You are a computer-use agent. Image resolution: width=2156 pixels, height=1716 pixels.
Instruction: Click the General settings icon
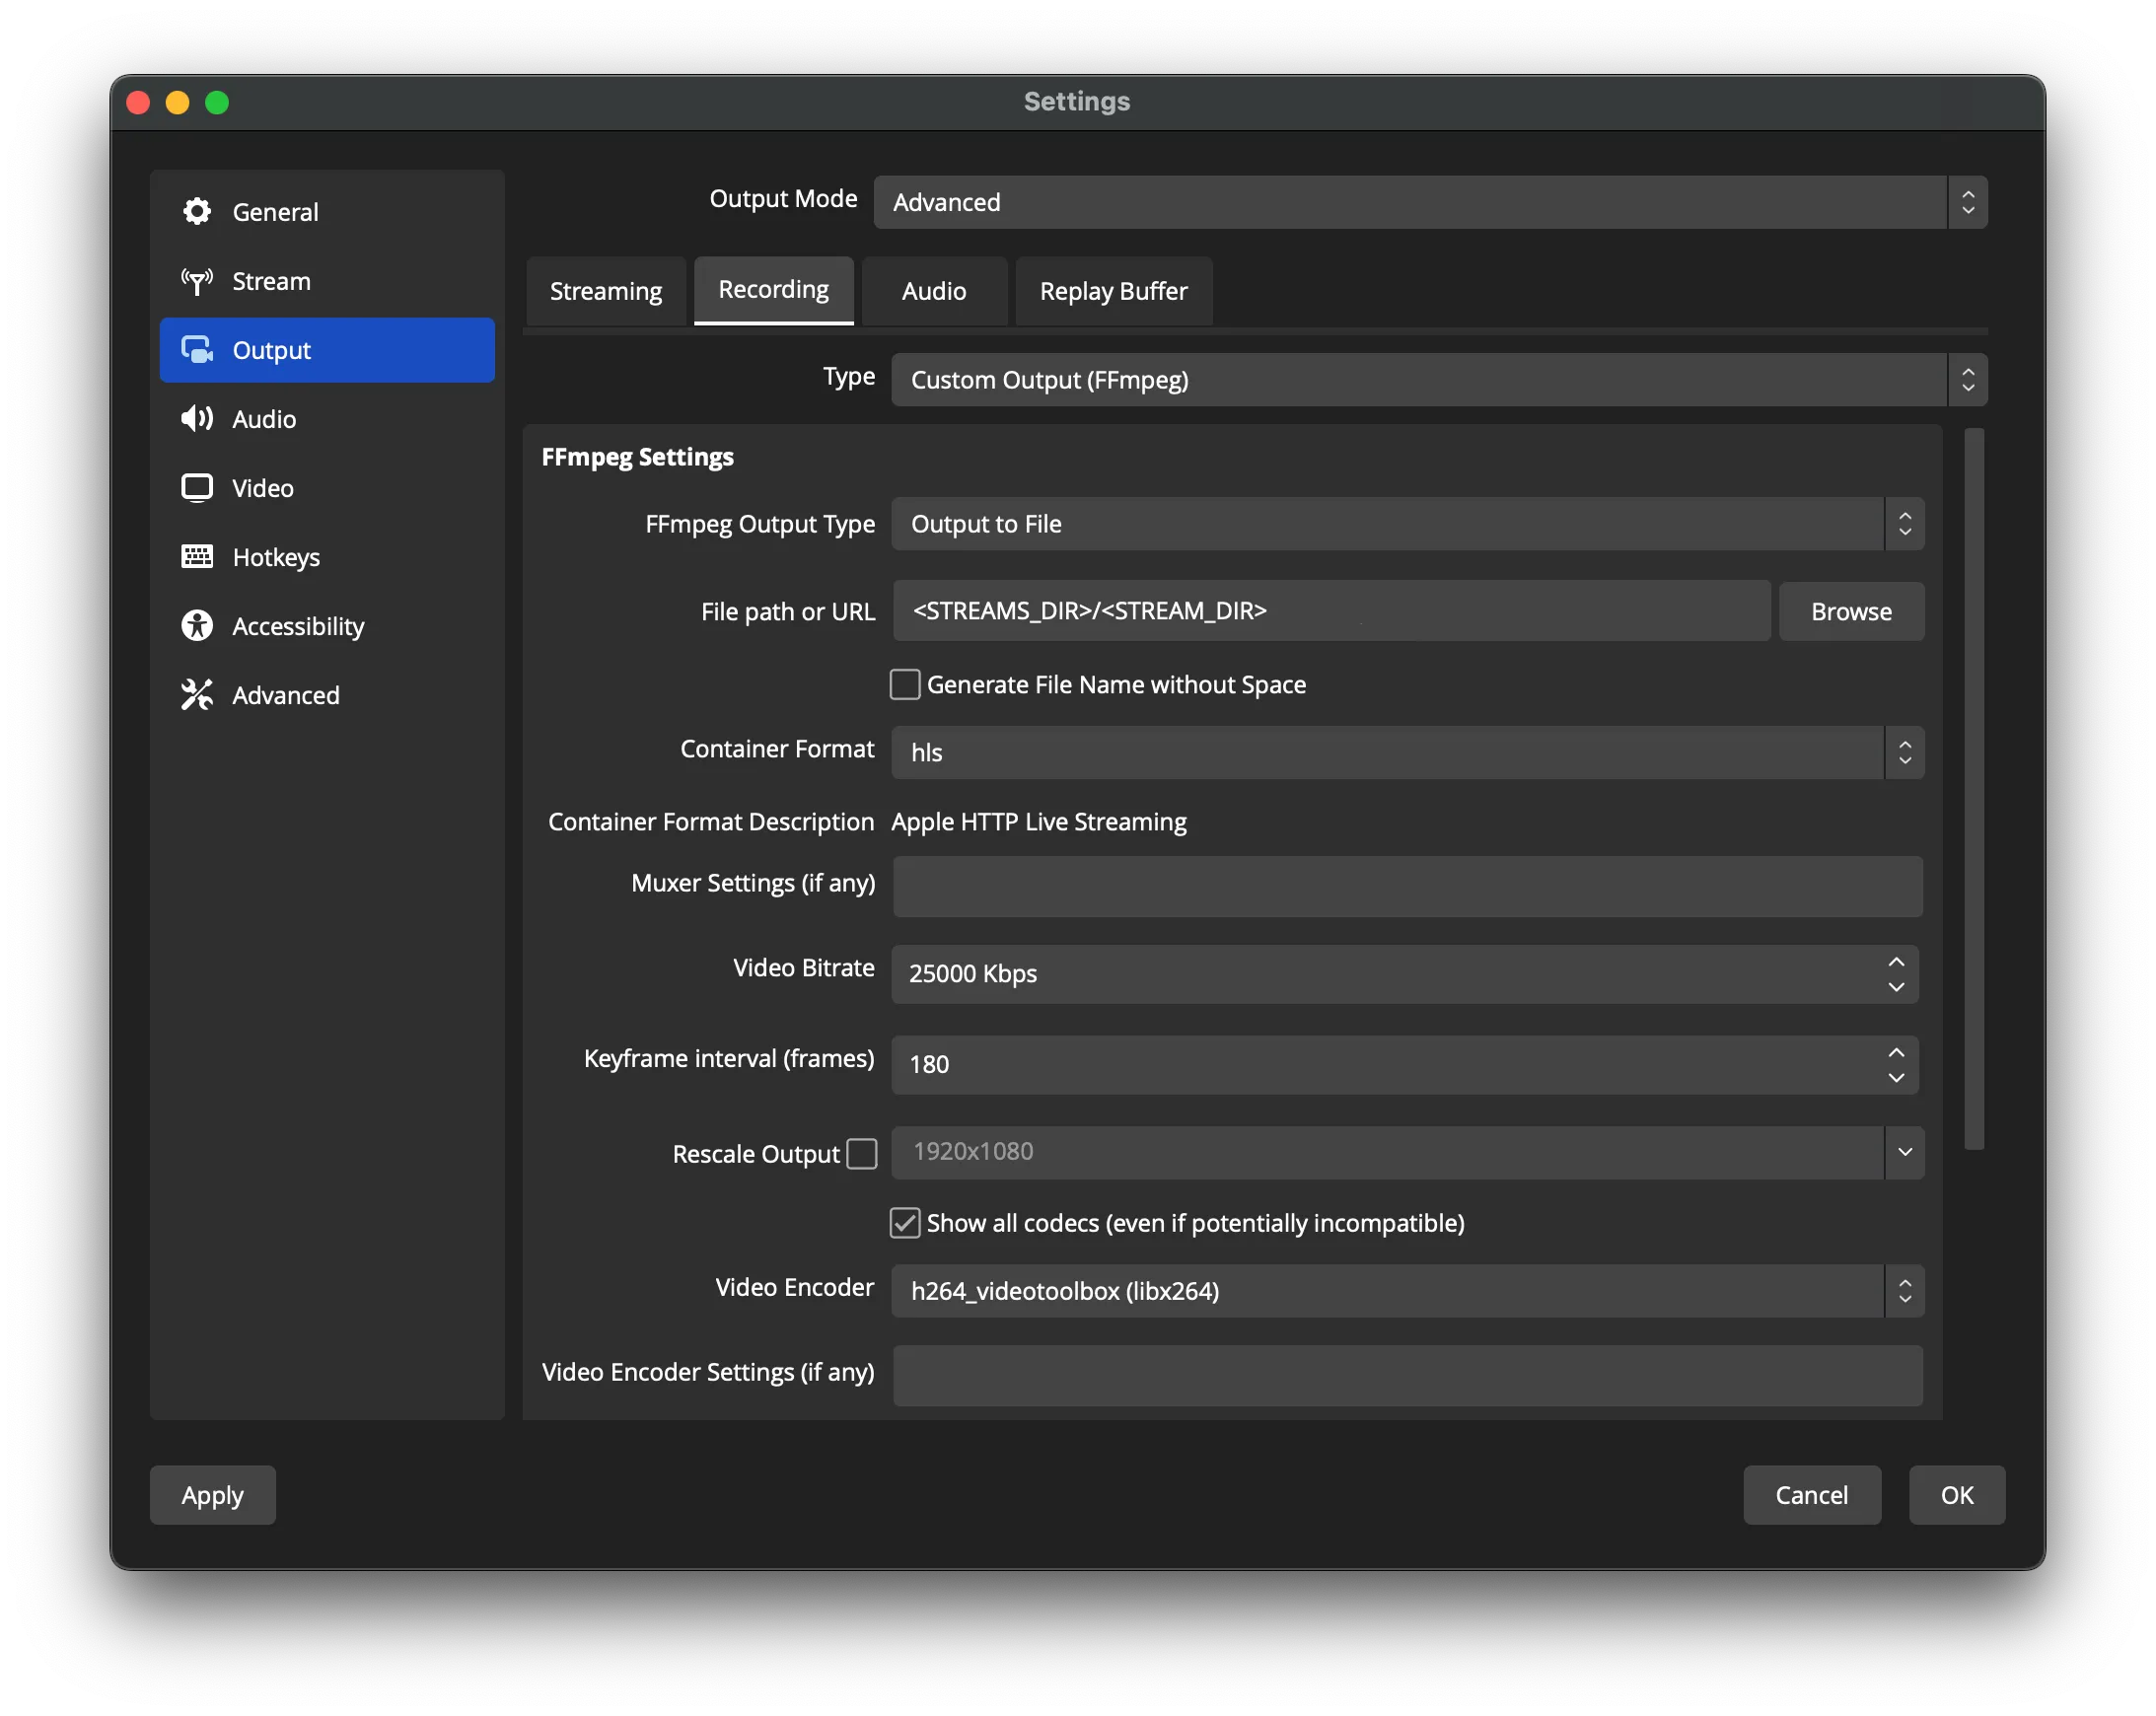[196, 212]
